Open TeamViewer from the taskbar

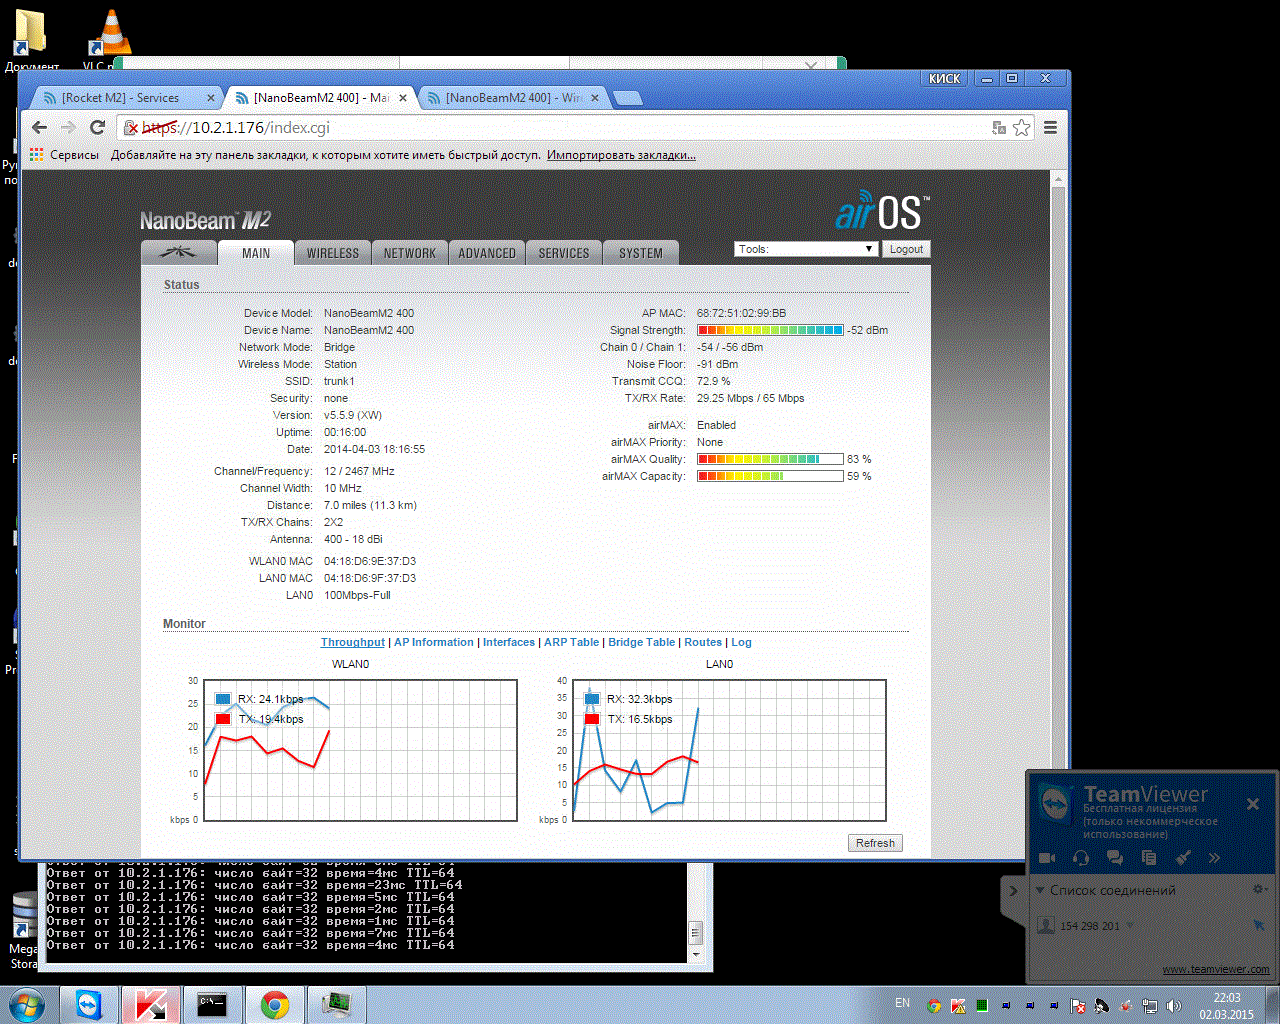89,1005
